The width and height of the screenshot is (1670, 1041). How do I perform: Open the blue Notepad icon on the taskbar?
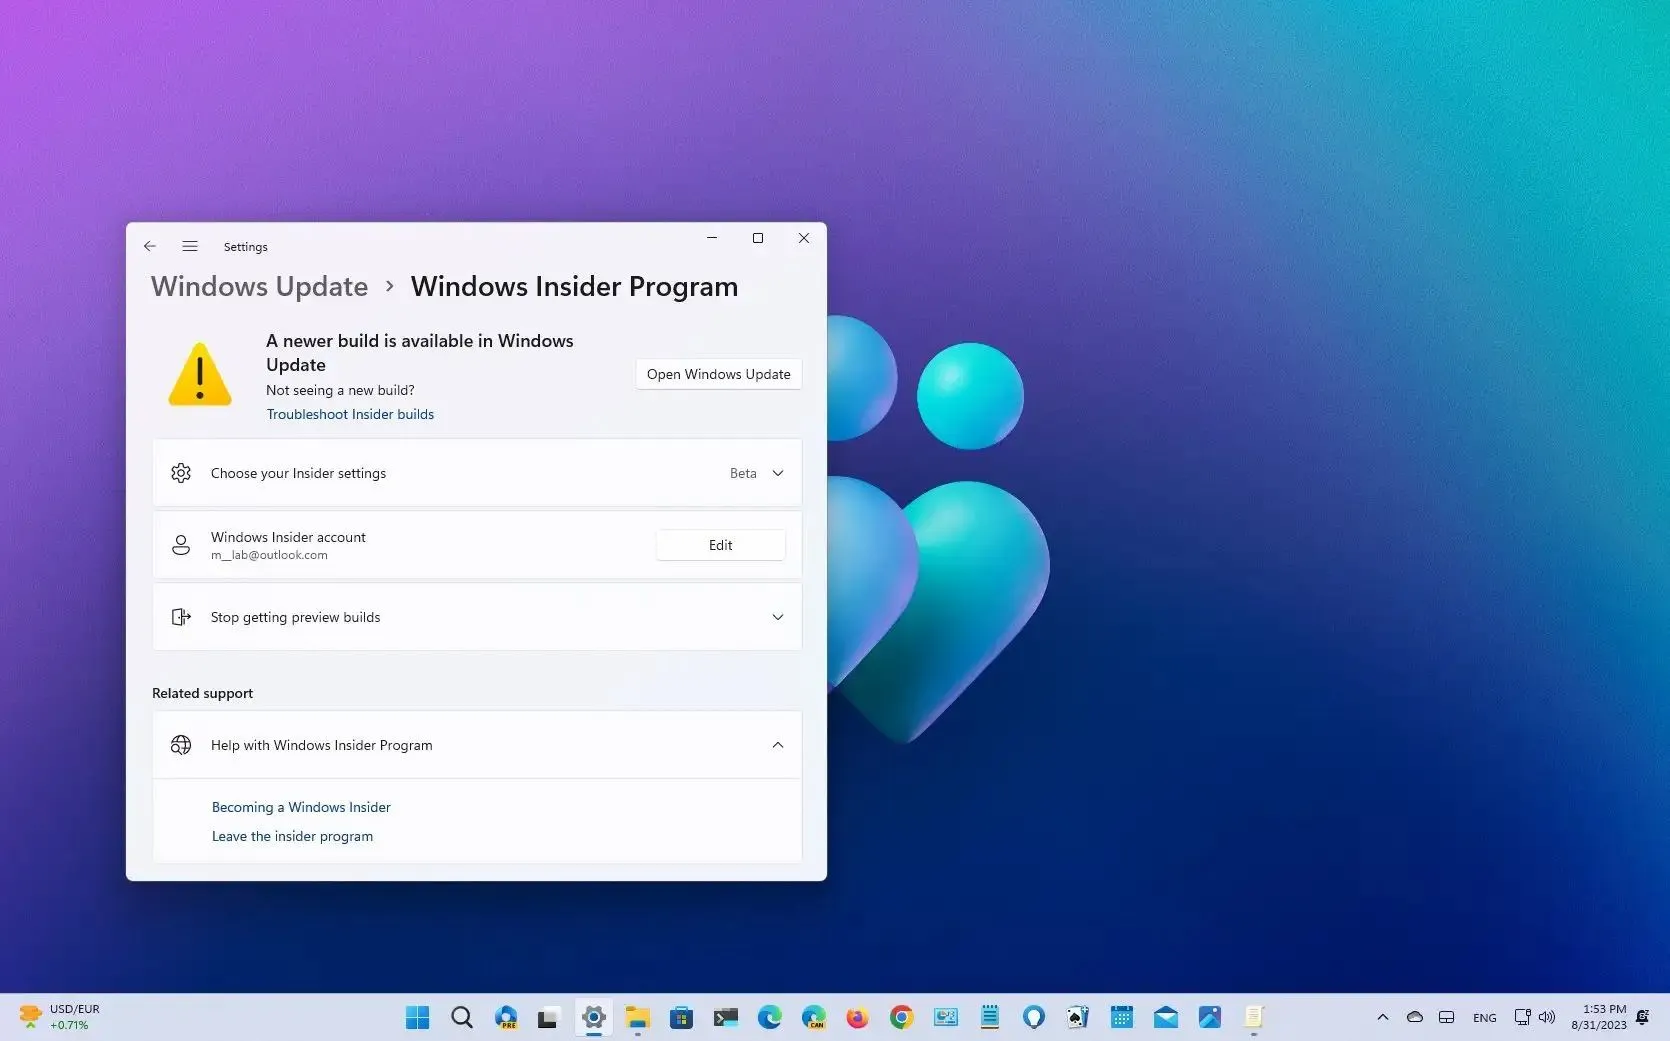tap(990, 1018)
